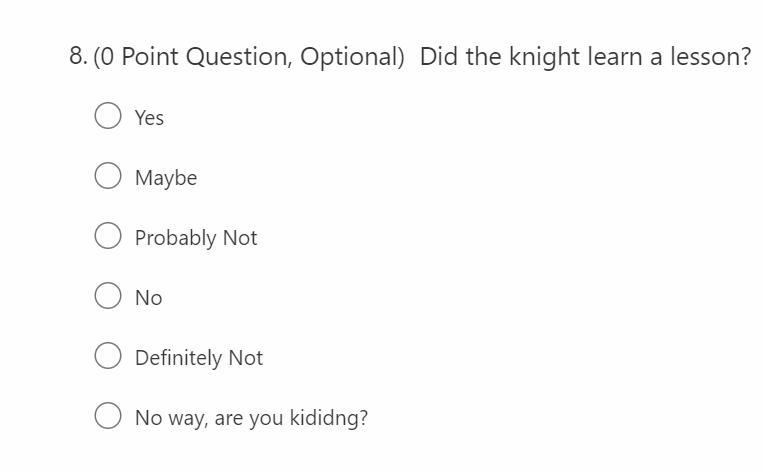763x471 pixels.
Task: Mark the "Probably Not" radio button
Action: coord(108,237)
